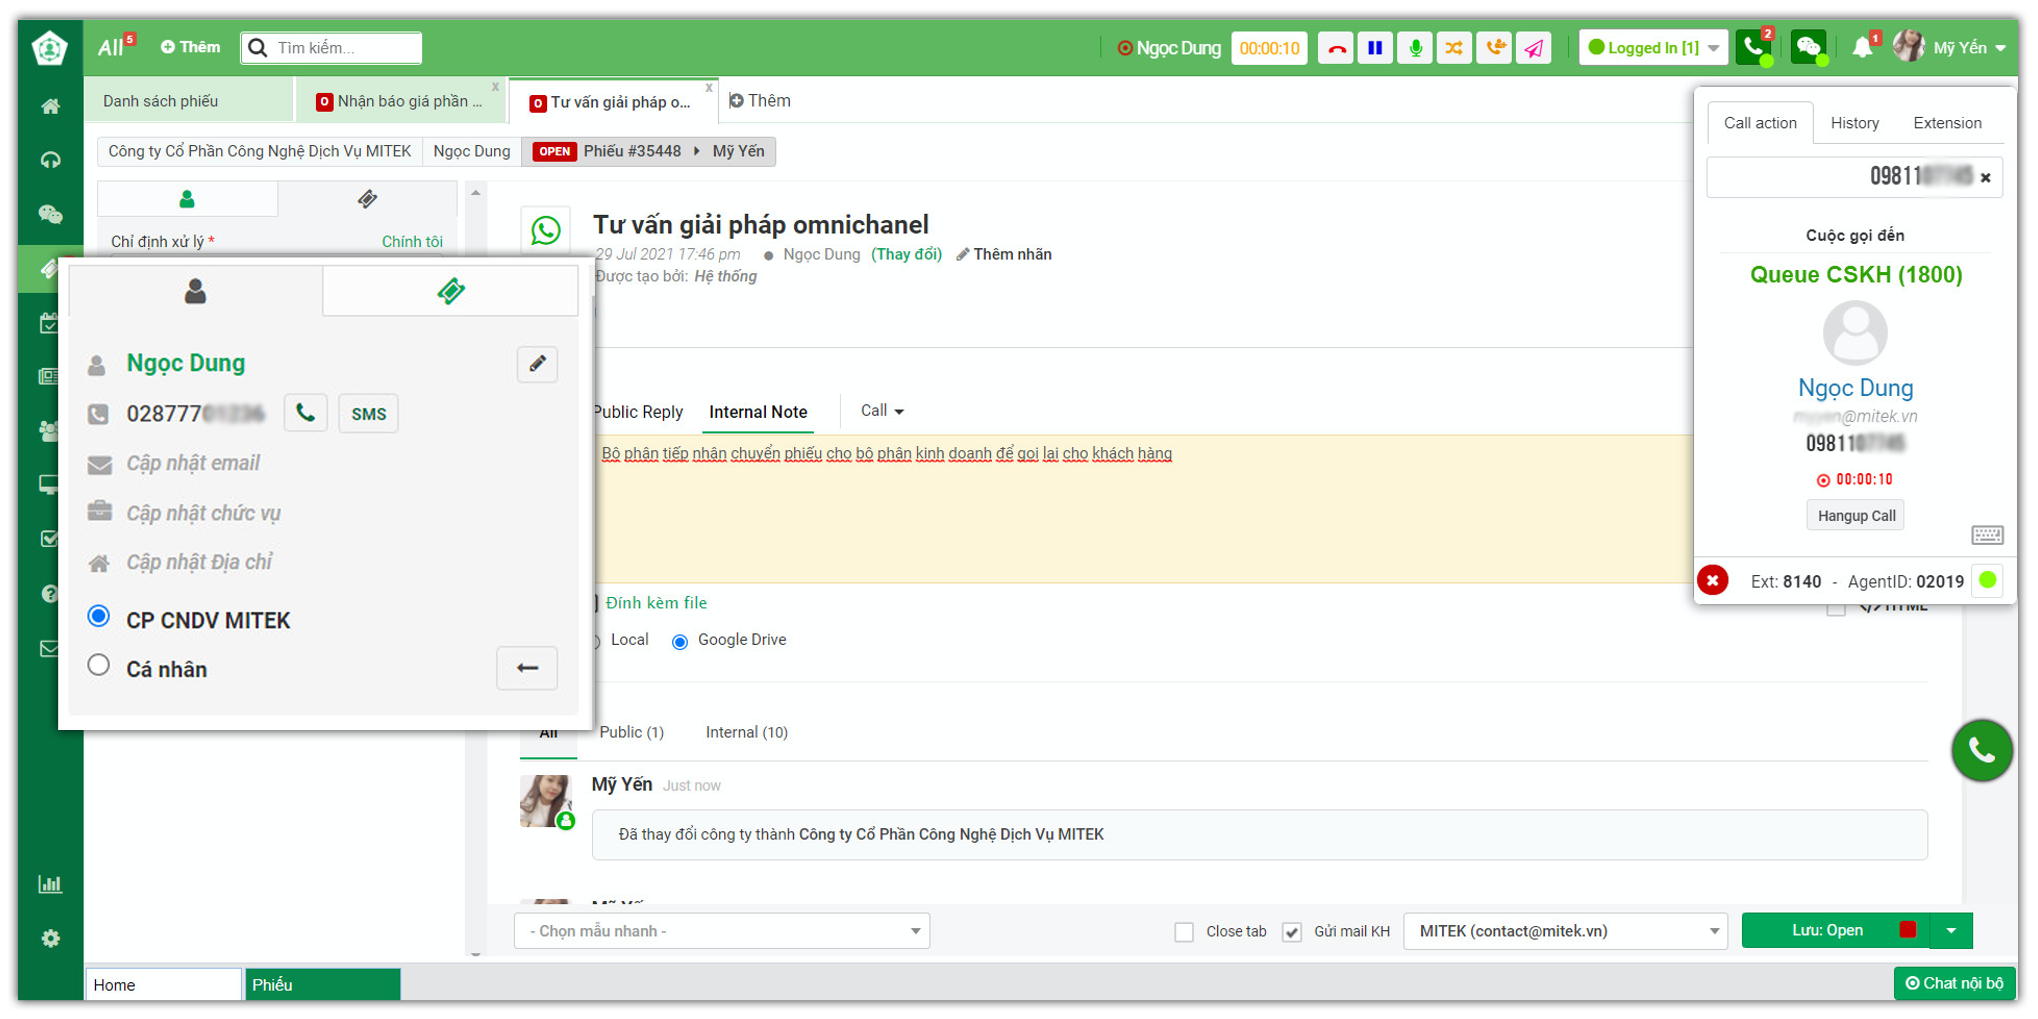Switch to the History tab
This screenshot has width=2038, height=1019.
1854,123
